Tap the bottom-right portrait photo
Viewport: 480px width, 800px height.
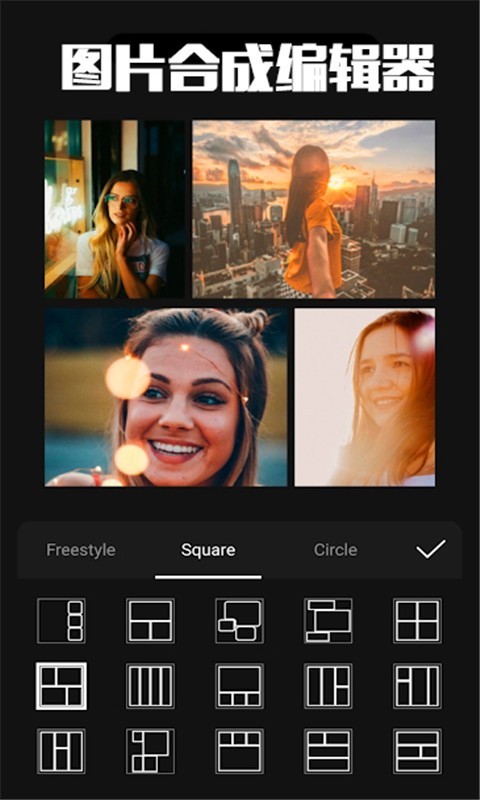(x=365, y=397)
